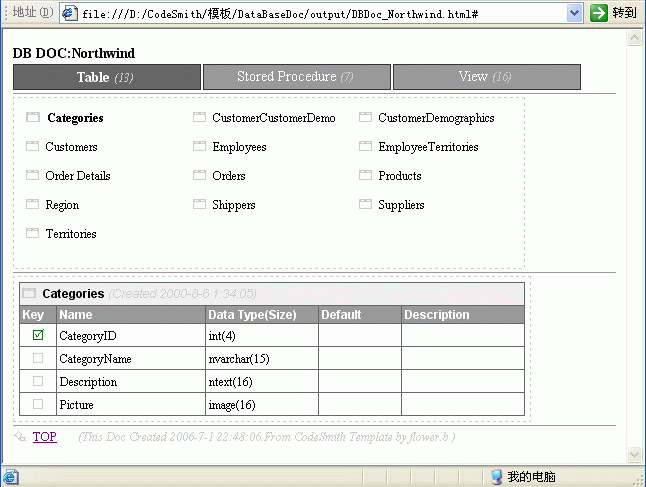Click the table icon beside Employees
Viewport: 646px width, 487px height.
(199, 146)
